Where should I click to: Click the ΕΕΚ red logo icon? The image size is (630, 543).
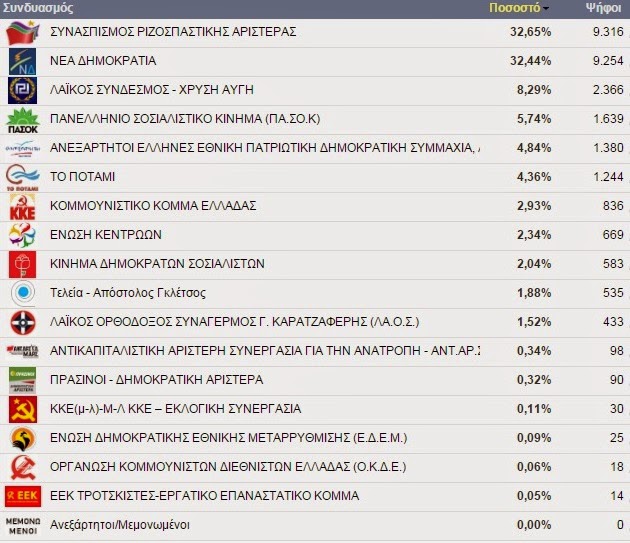(x=22, y=497)
